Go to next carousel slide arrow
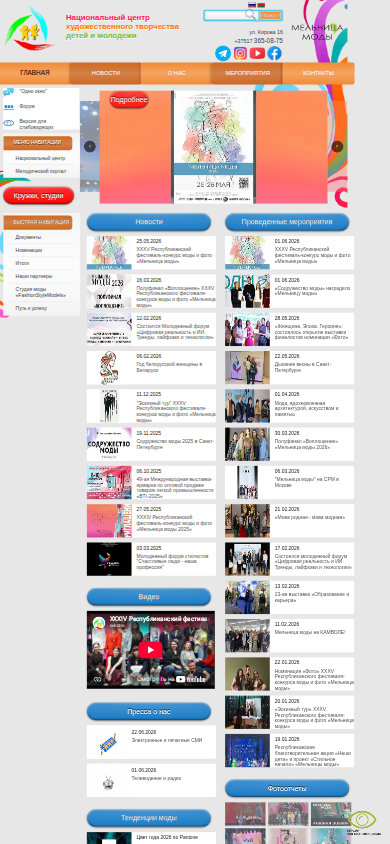390x844 pixels. [x=337, y=146]
